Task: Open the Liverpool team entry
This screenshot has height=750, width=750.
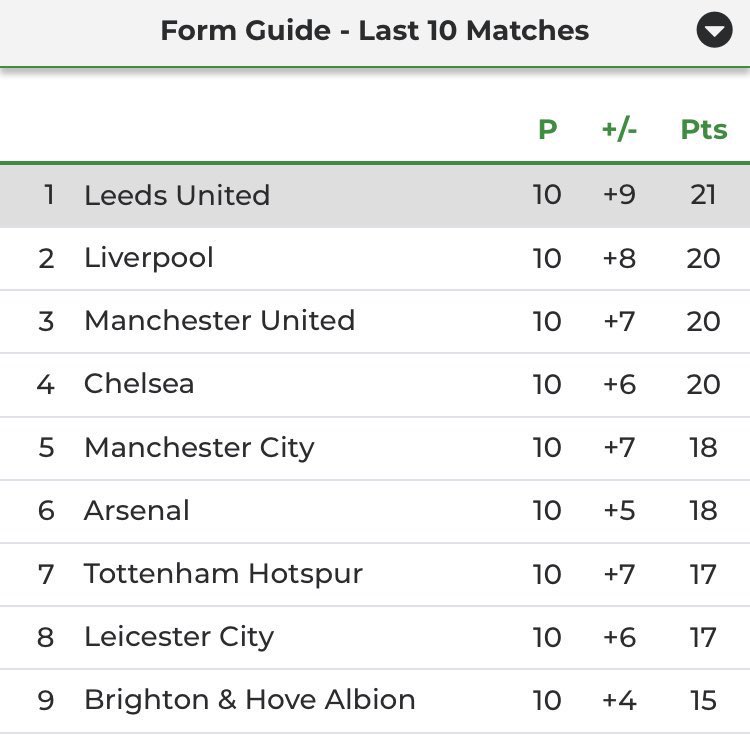Action: coord(149,258)
